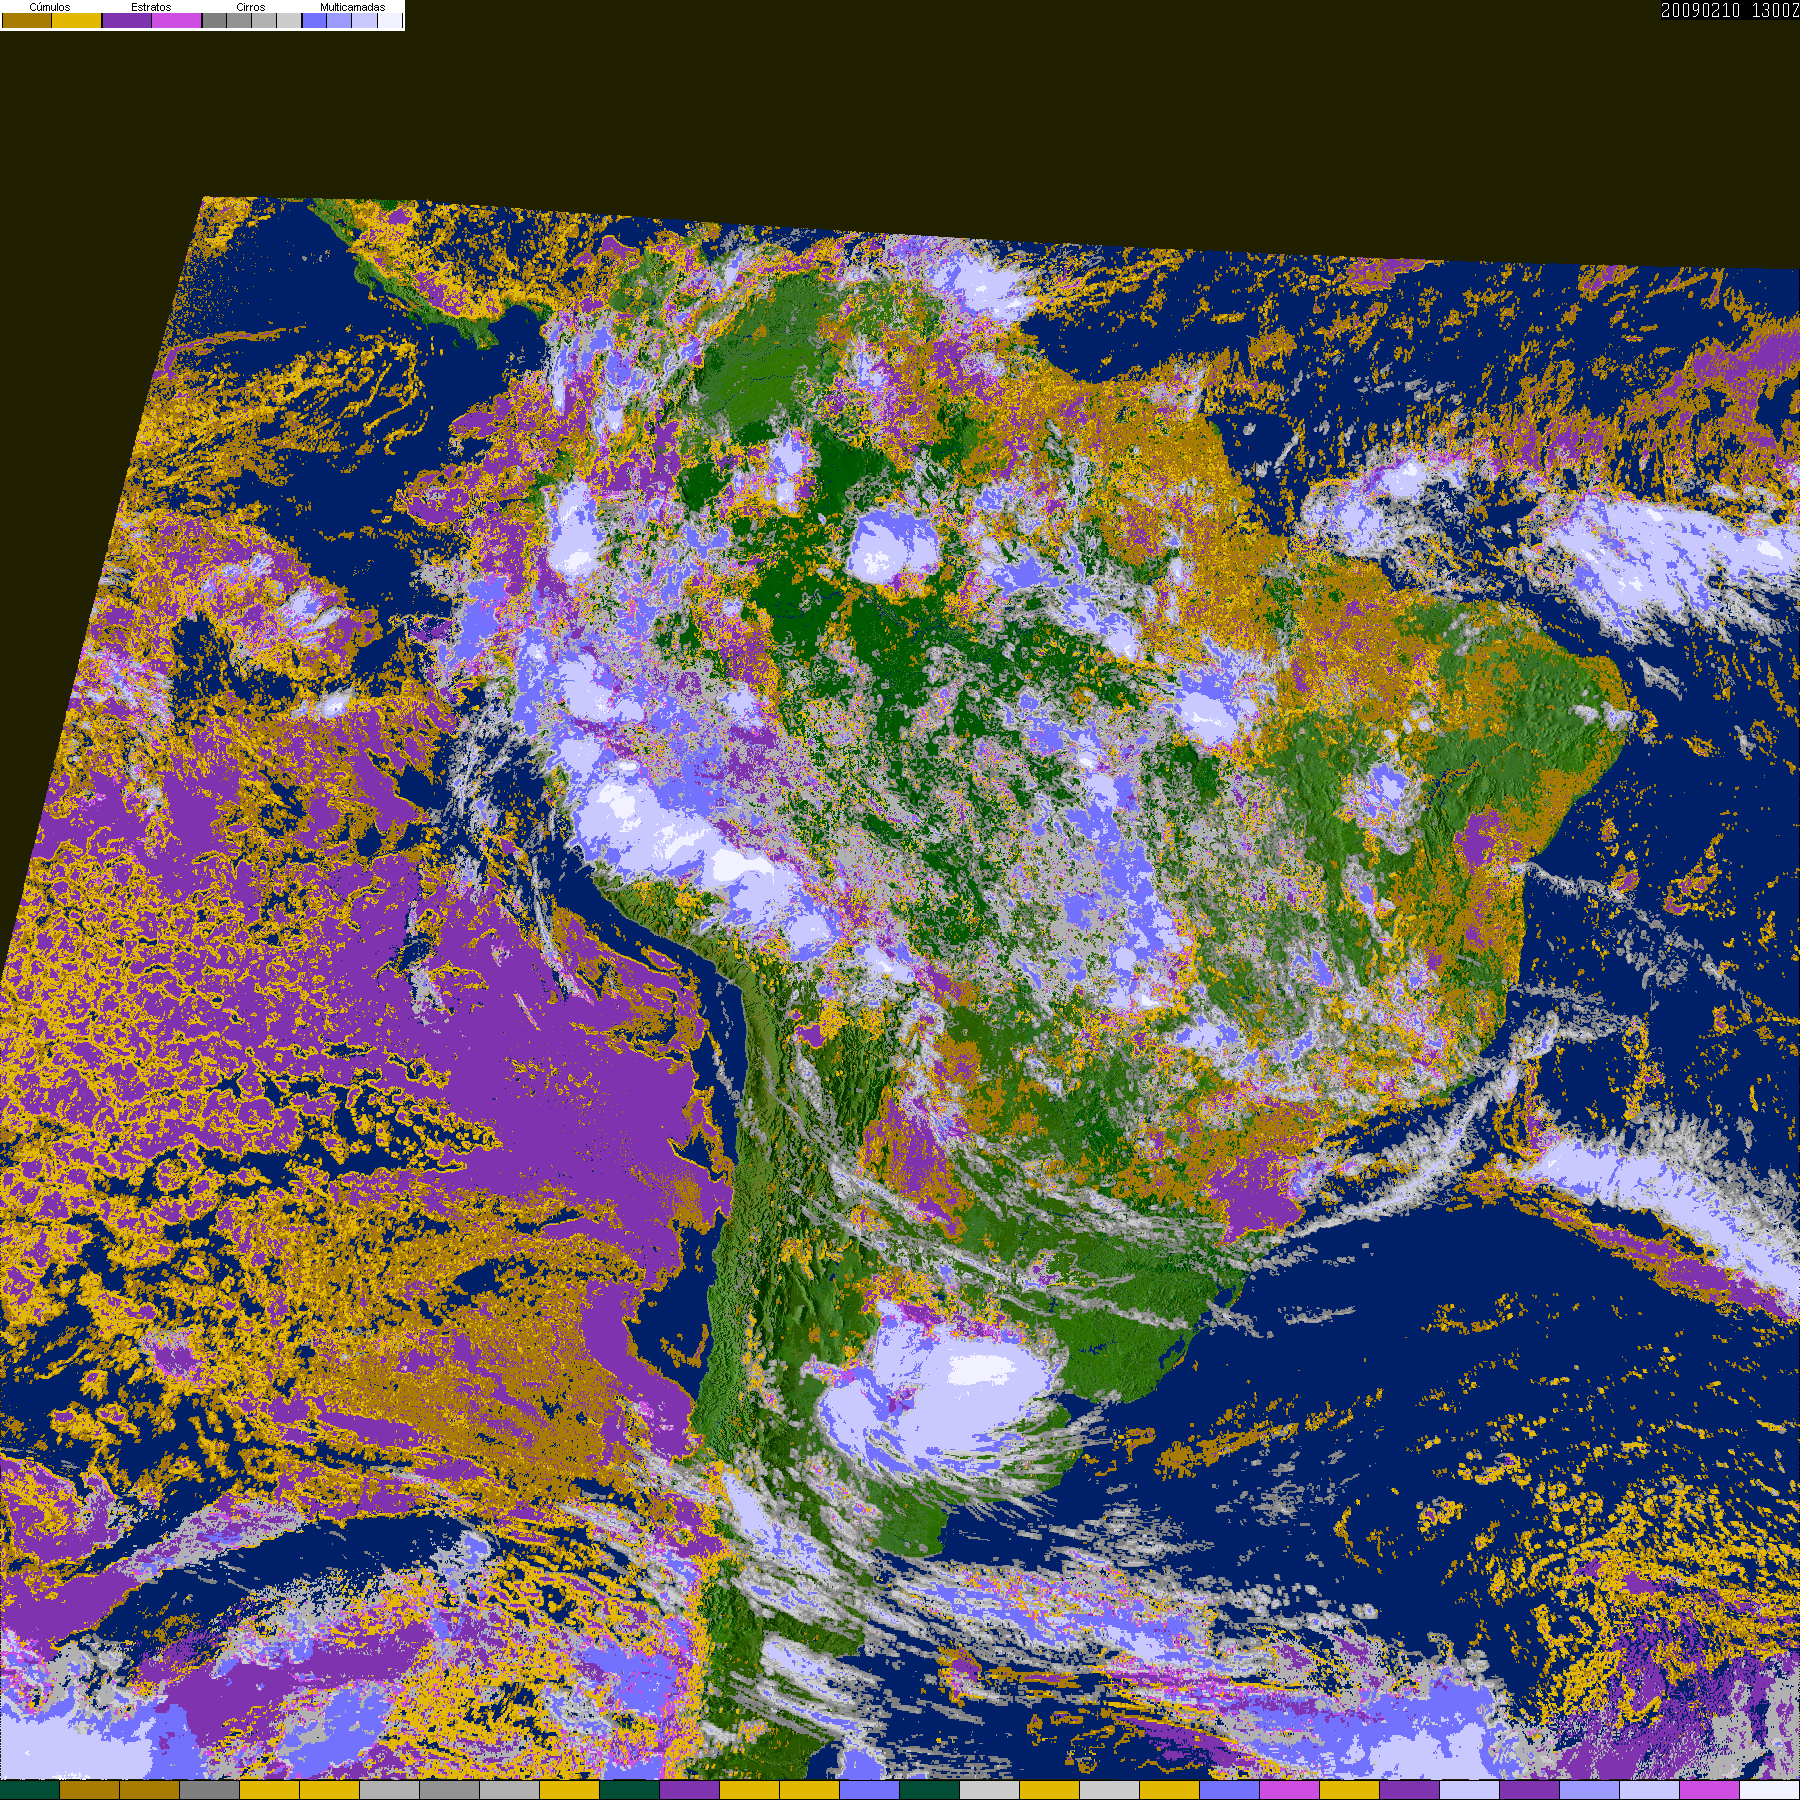Click the second blue Multicamadas legend swatch
The width and height of the screenshot is (1800, 1800).
(339, 20)
